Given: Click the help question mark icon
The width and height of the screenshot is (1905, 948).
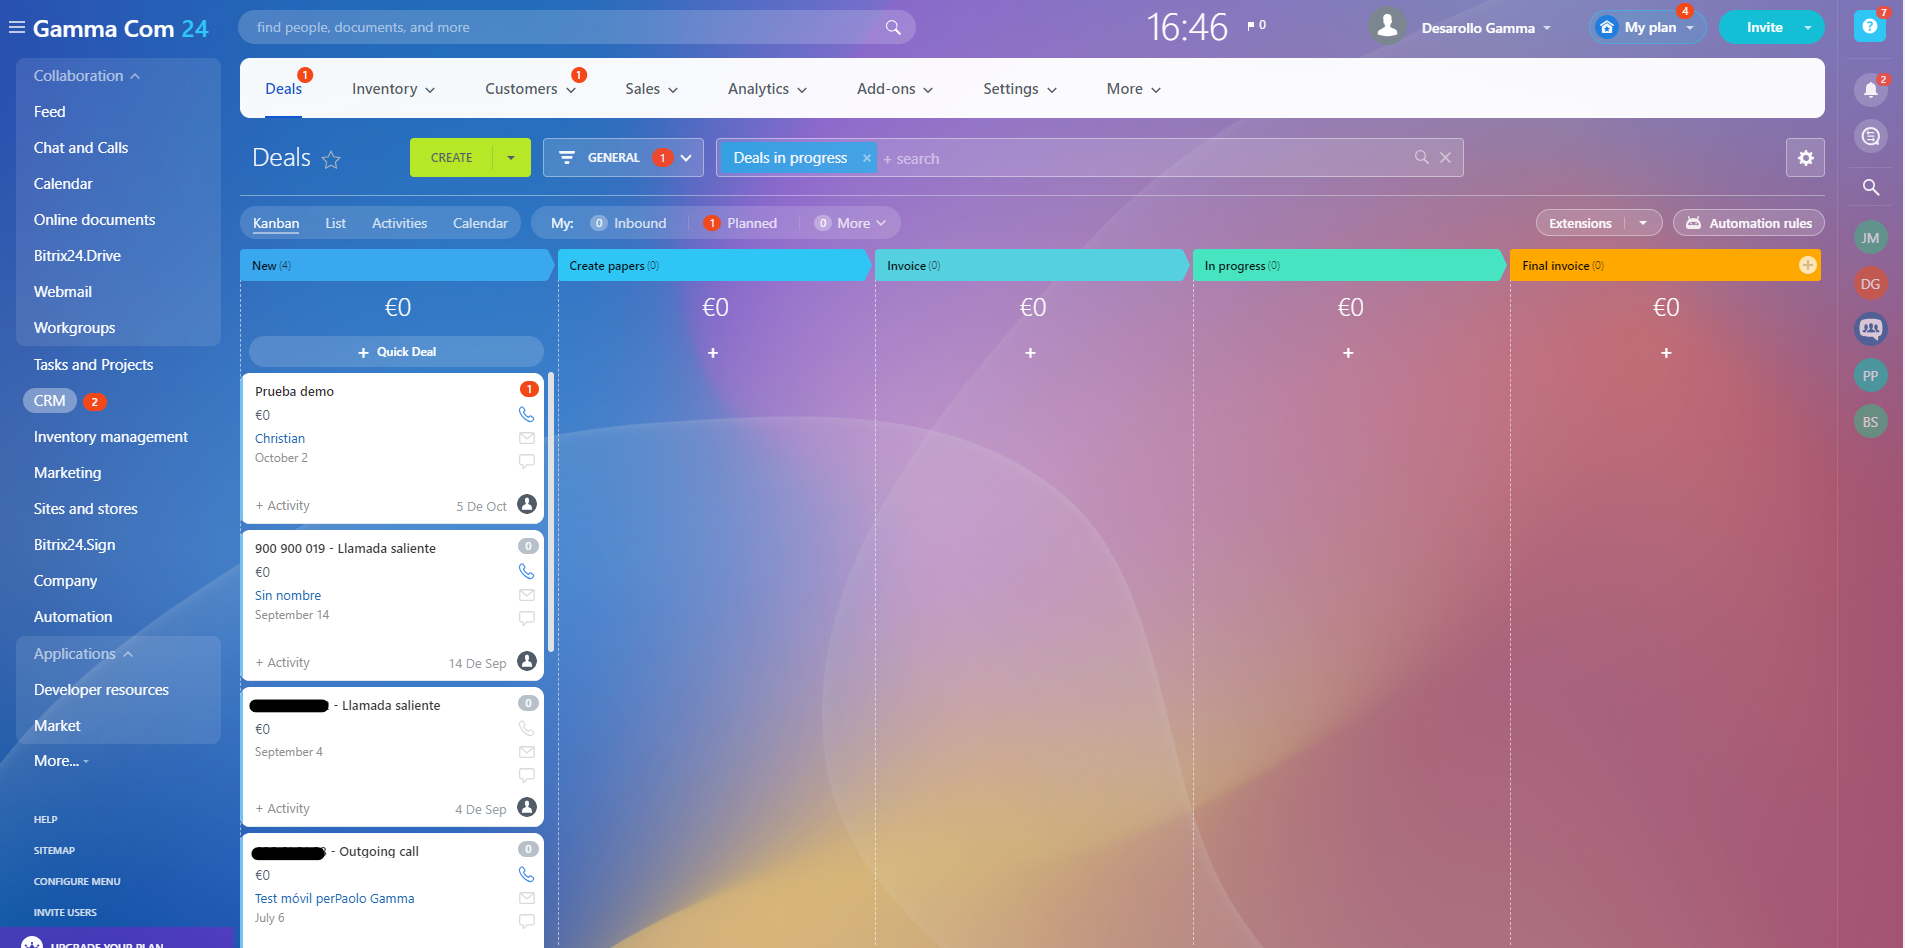Looking at the screenshot, I should (1869, 26).
